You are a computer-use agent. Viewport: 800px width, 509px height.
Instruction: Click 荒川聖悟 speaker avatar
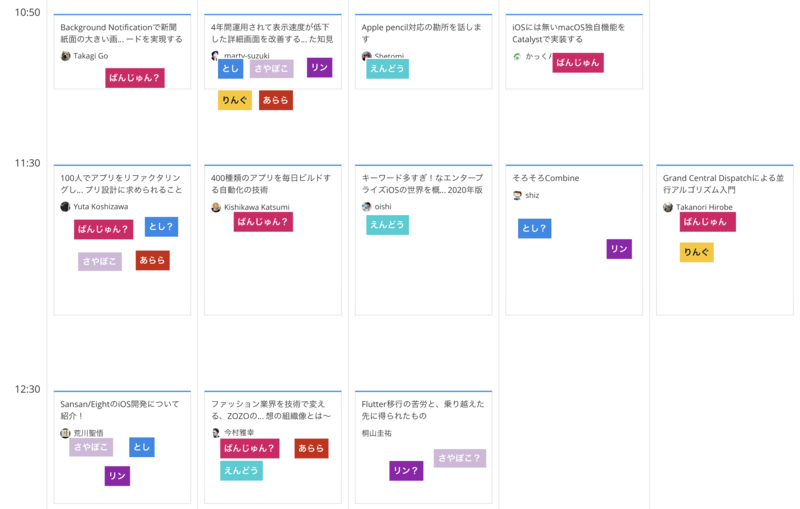pos(65,433)
